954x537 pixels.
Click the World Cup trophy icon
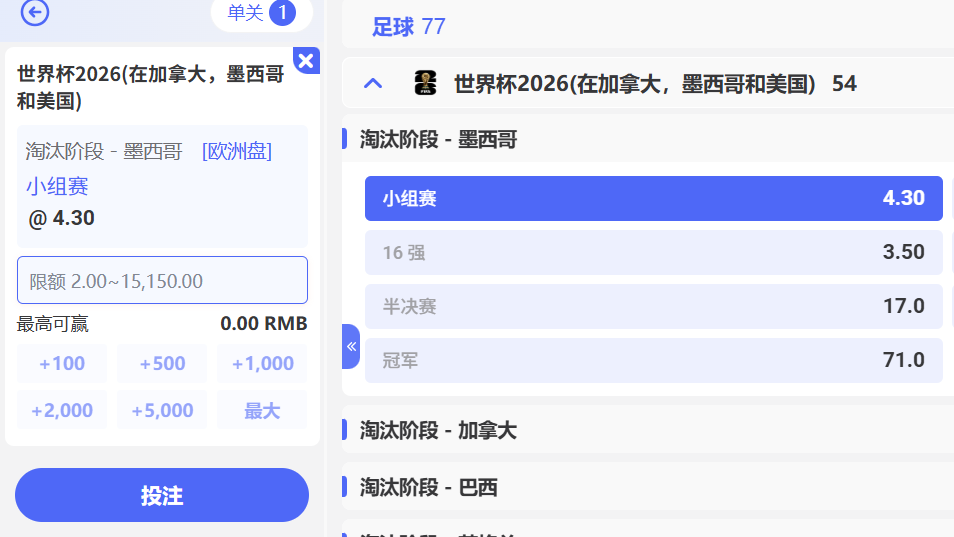click(425, 83)
